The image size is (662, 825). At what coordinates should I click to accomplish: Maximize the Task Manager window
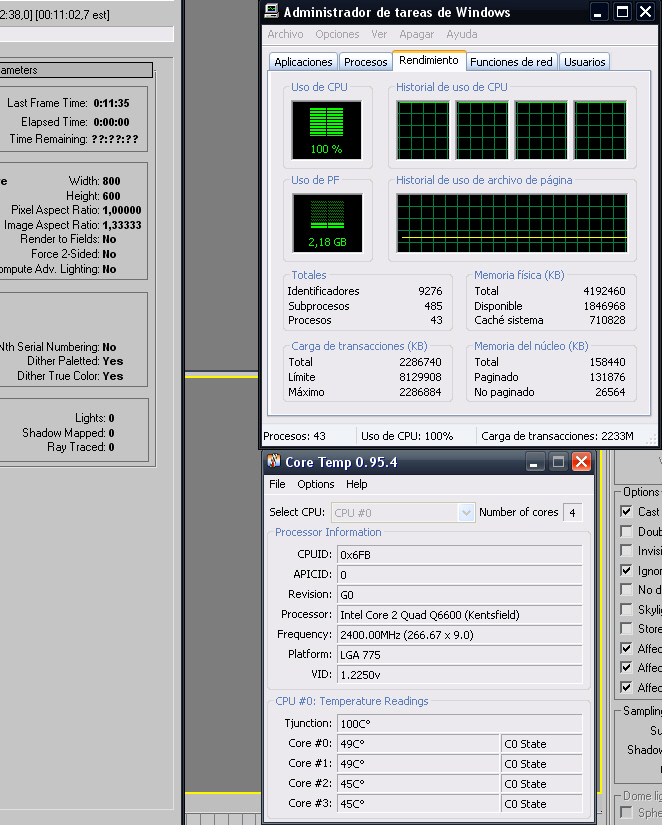622,12
